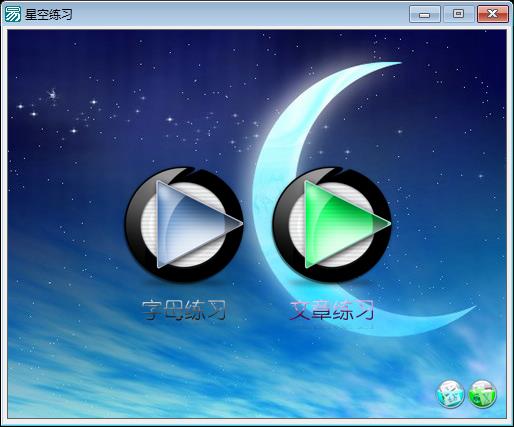This screenshot has width=514, height=427.
Task: Click the 字母练习 text label
Action: (184, 310)
